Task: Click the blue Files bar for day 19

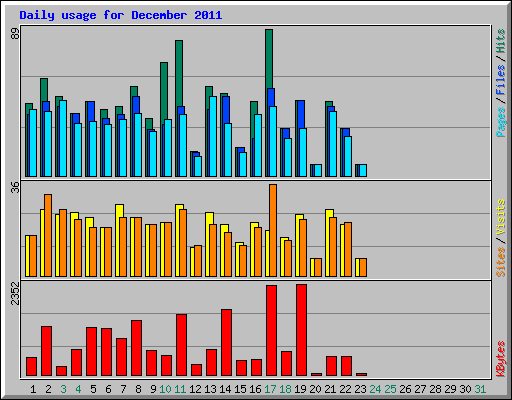Action: point(301,114)
